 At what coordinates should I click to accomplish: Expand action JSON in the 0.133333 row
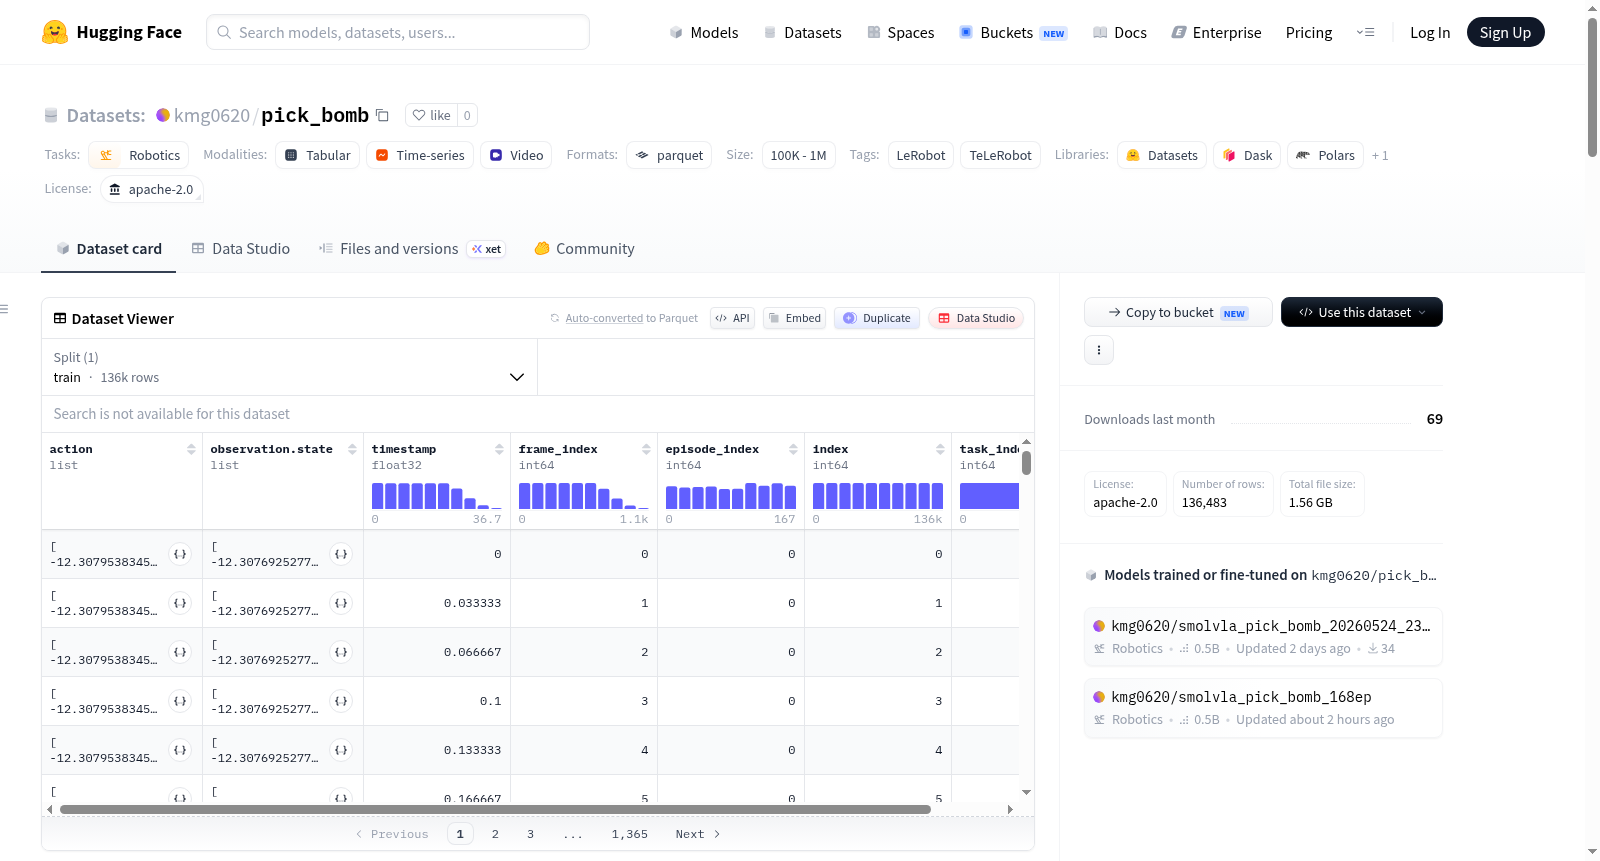180,750
